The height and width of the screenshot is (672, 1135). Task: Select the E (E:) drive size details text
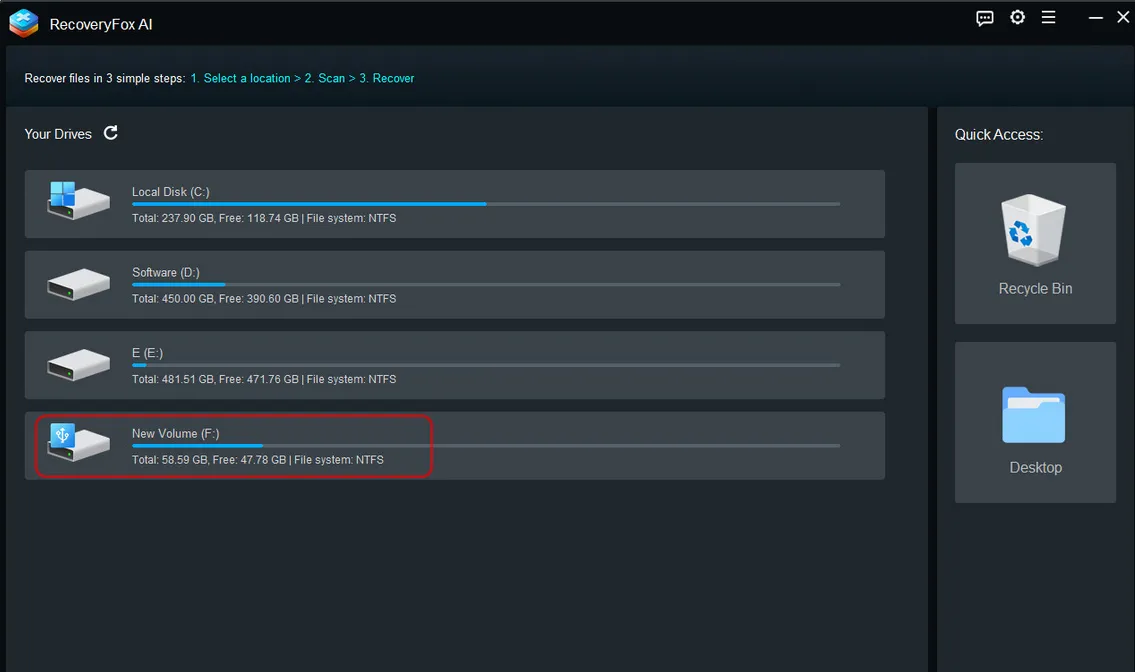coord(264,379)
